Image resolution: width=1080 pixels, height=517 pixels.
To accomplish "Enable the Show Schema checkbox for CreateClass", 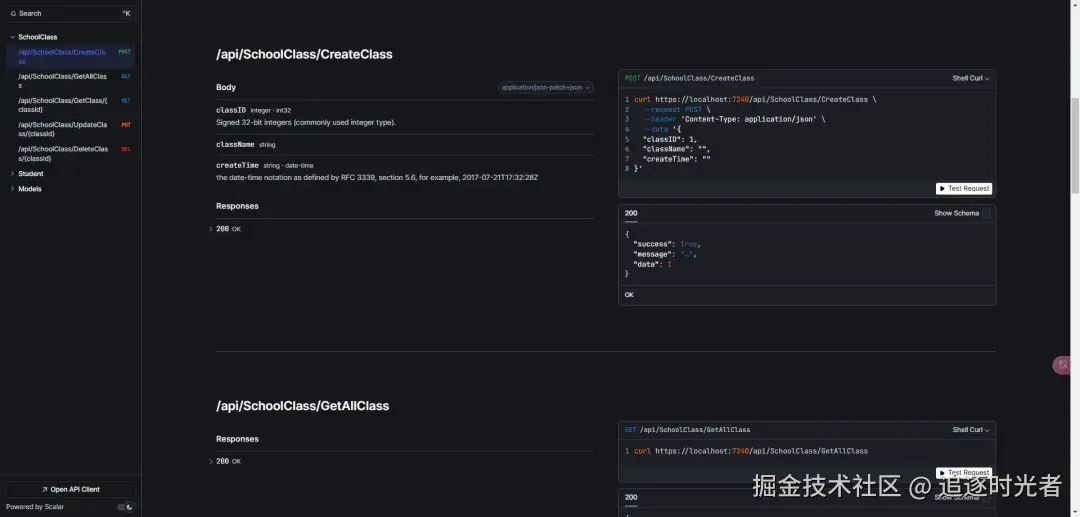I will (986, 213).
